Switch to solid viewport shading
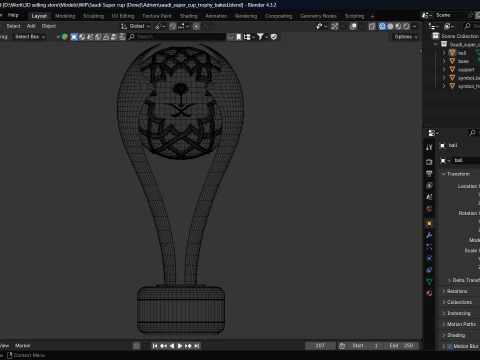 pos(390,26)
